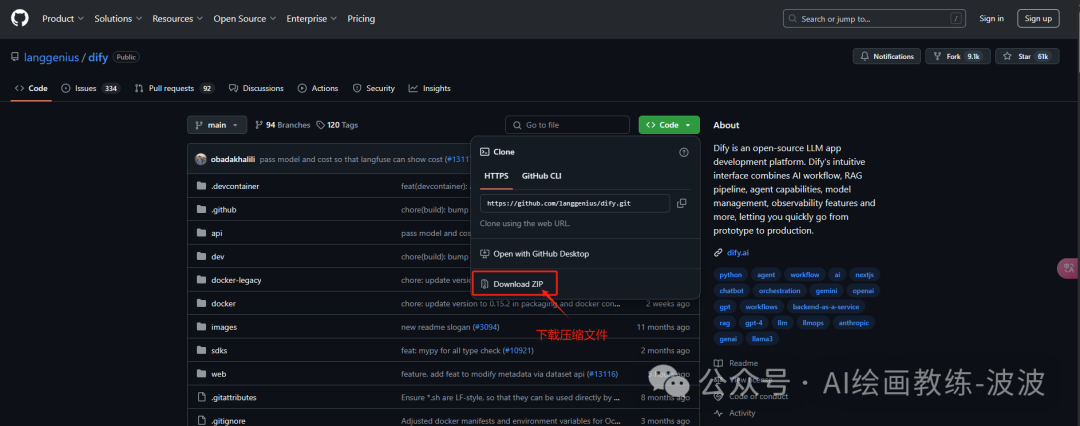Screen dimensions: 1080x426
Task: Click the Sign up button
Action: coord(1038,19)
